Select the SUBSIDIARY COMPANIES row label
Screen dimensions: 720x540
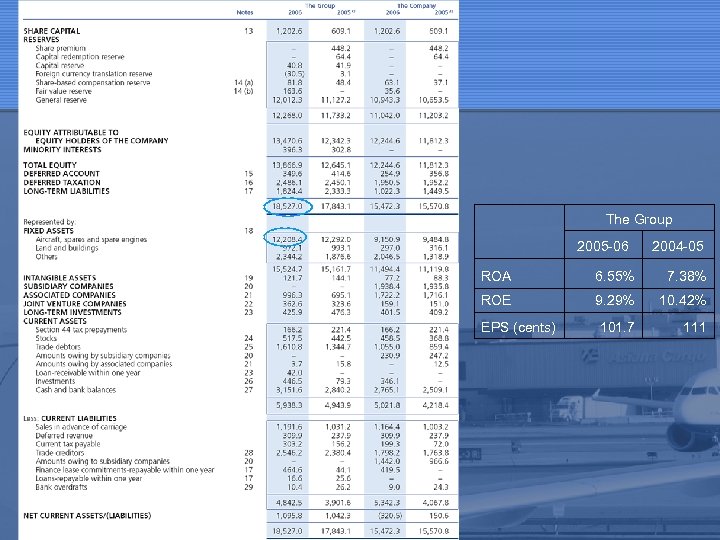pyautogui.click(x=68, y=286)
